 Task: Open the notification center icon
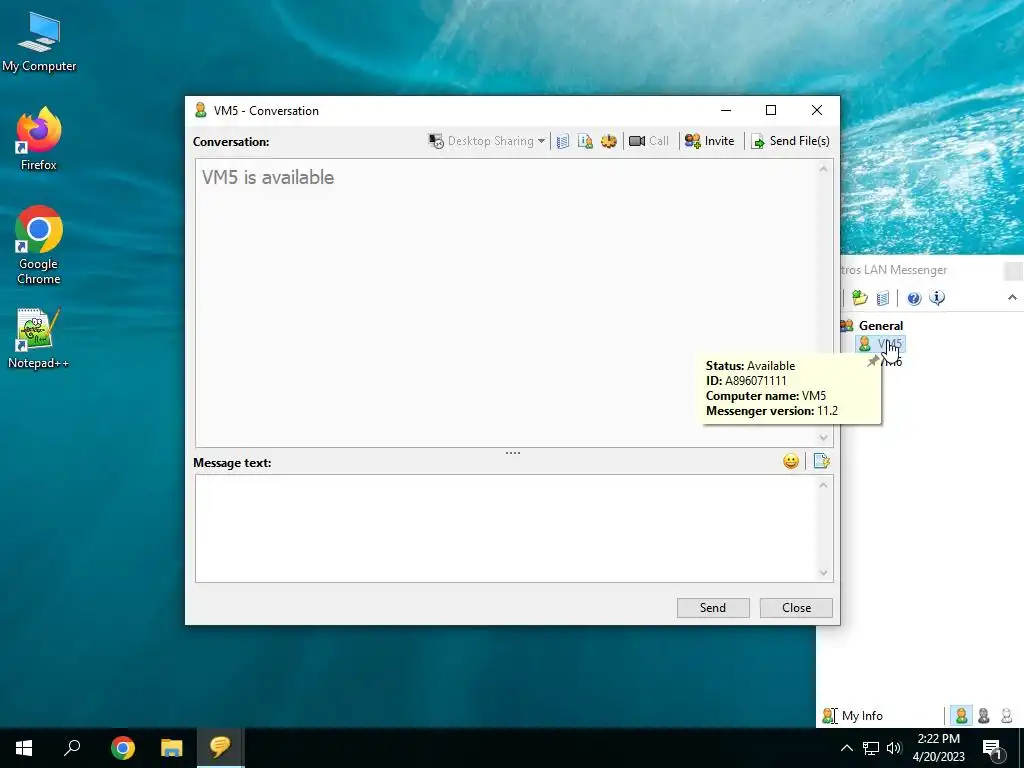[993, 748]
